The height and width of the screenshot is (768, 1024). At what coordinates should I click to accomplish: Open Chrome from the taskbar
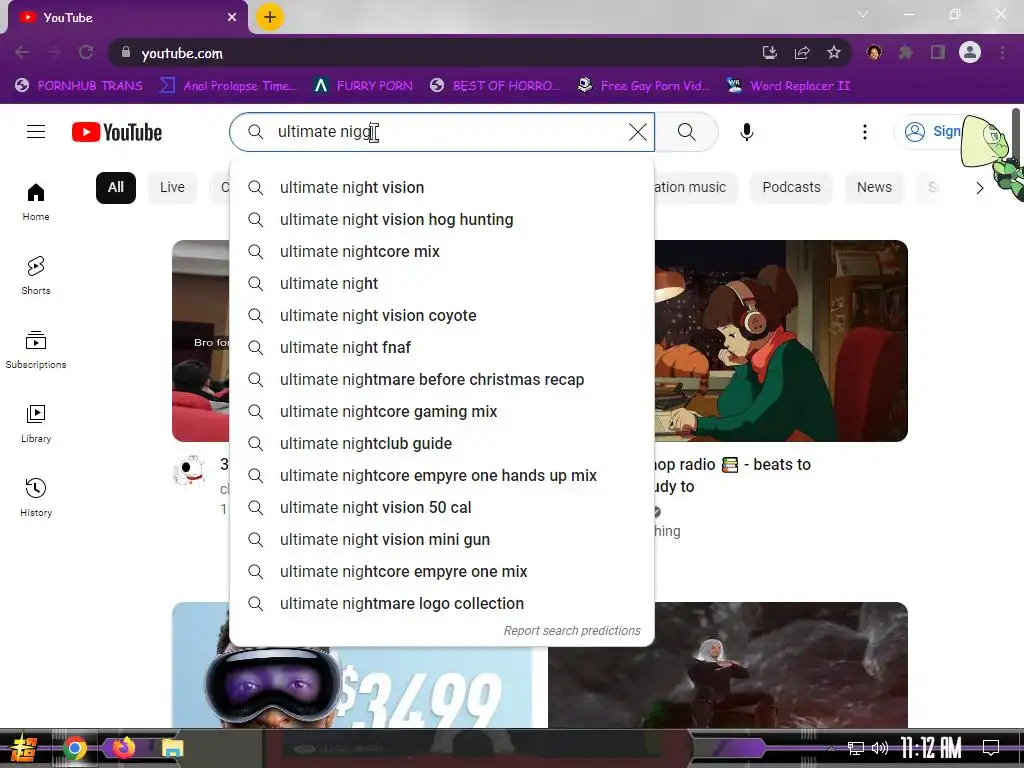[74, 748]
